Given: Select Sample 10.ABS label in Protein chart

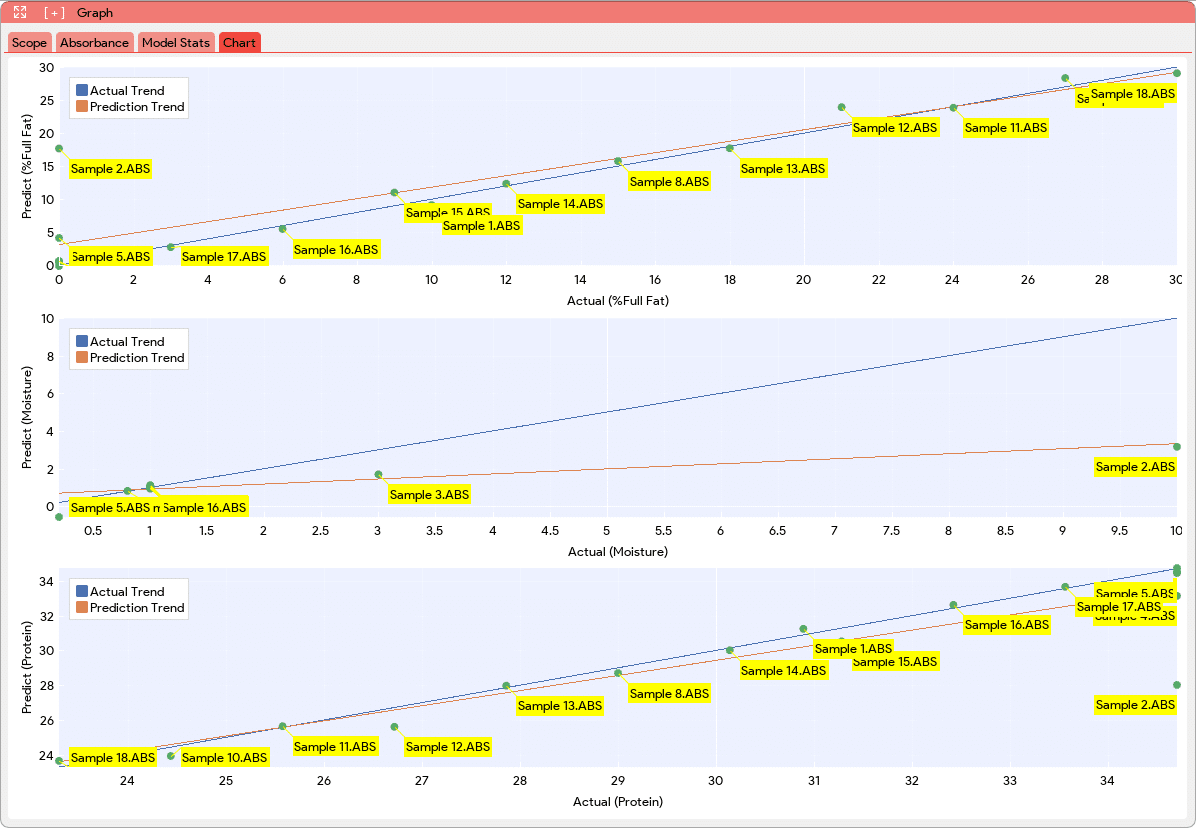Looking at the screenshot, I should point(225,758).
